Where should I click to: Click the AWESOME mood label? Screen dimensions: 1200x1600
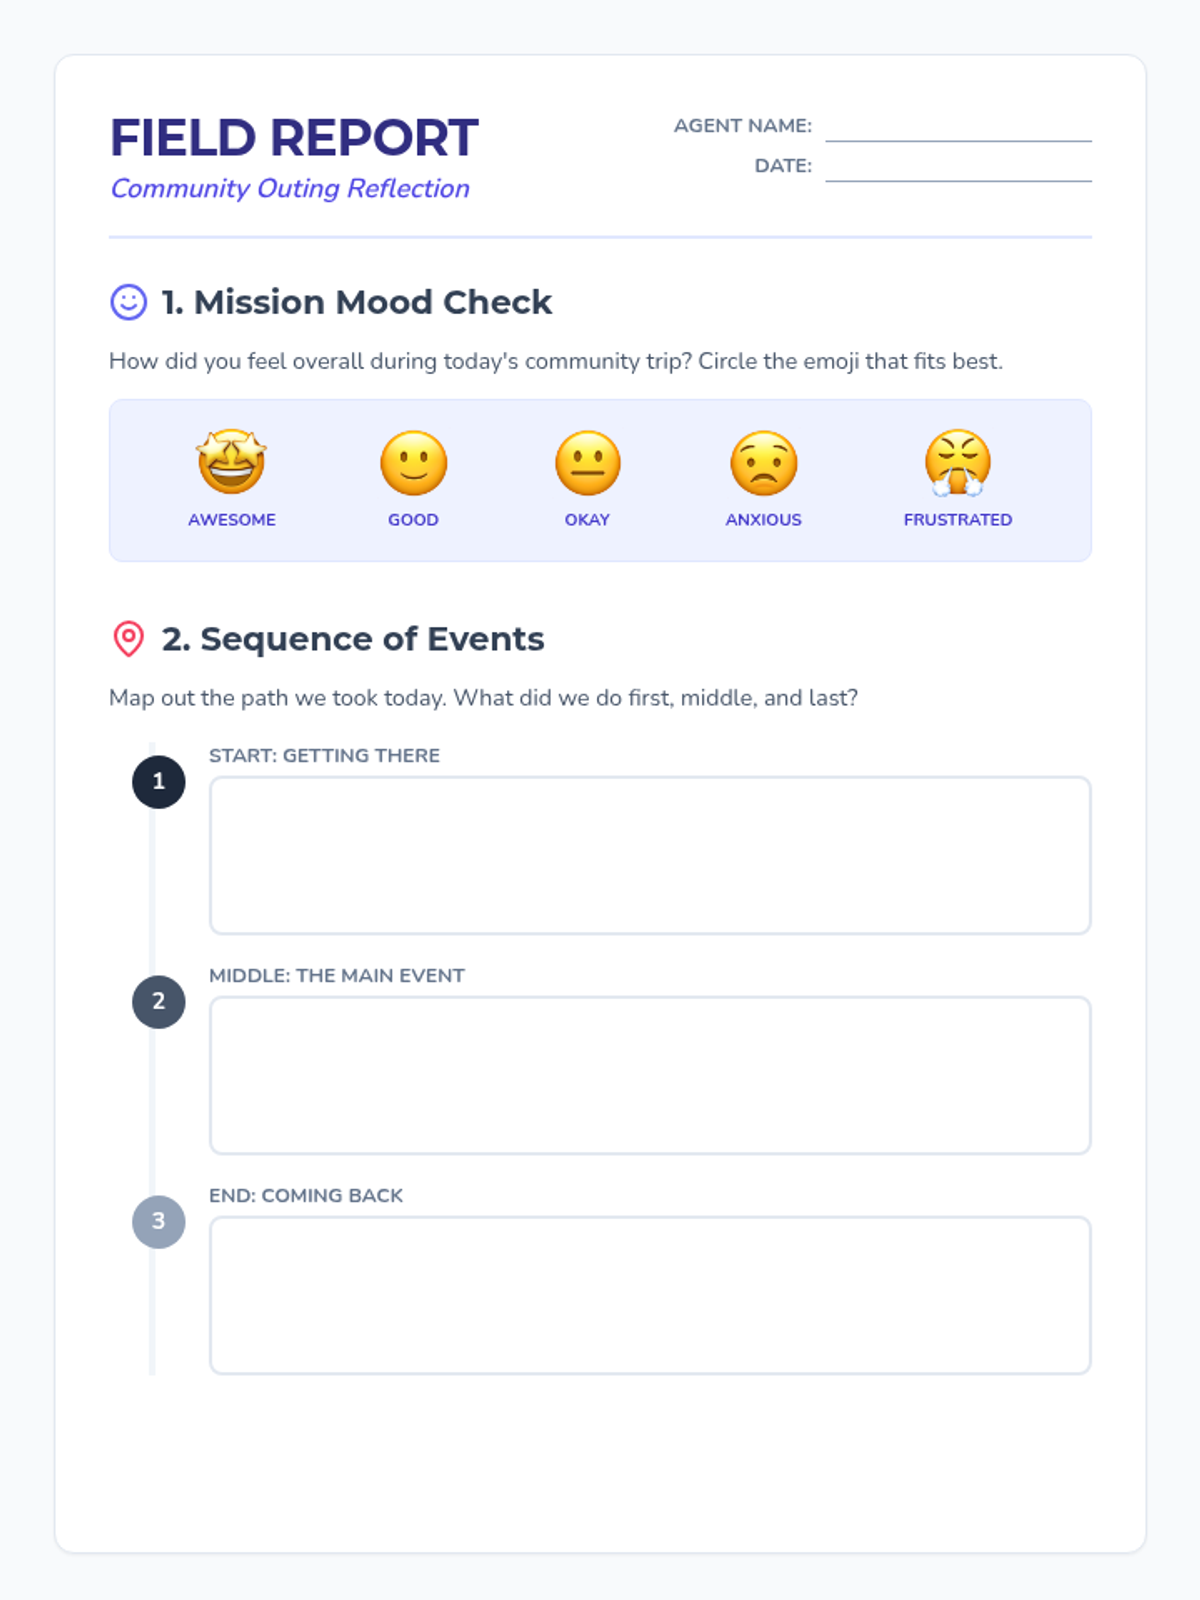tap(231, 519)
